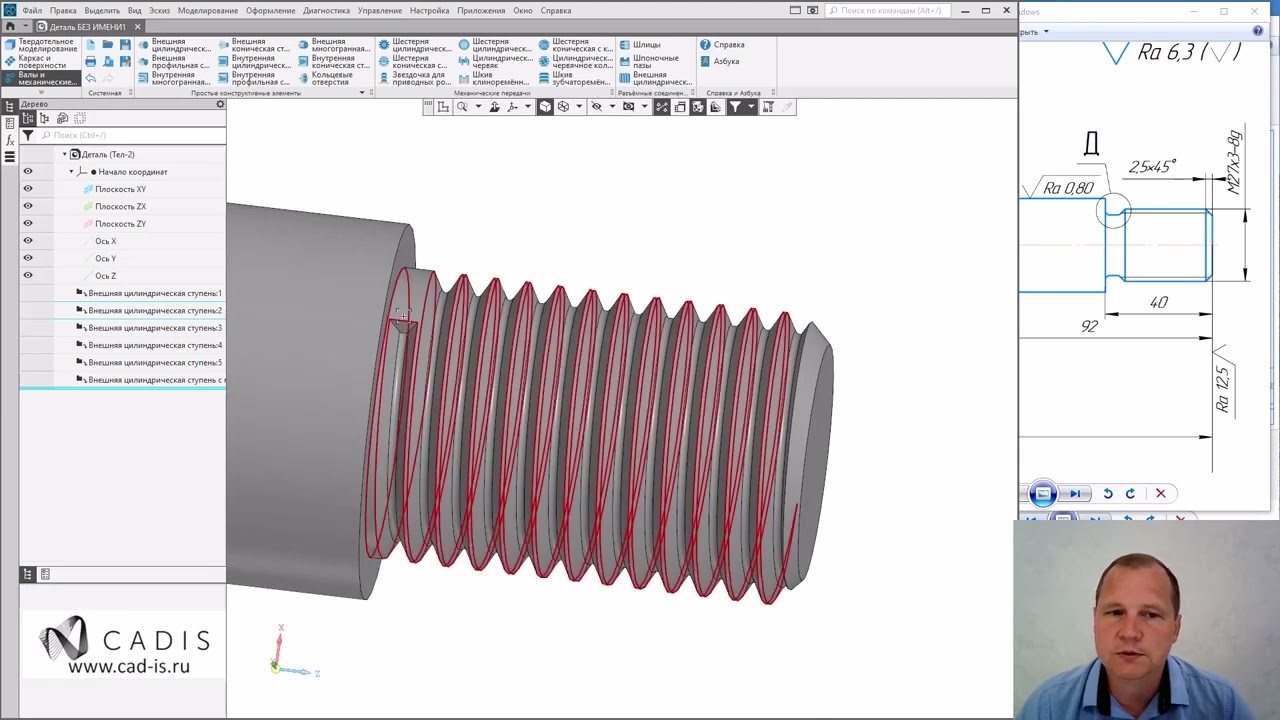Screen dimensions: 1280x720
Task: Rotate image clockwise in photo viewer
Action: [x=1130, y=493]
